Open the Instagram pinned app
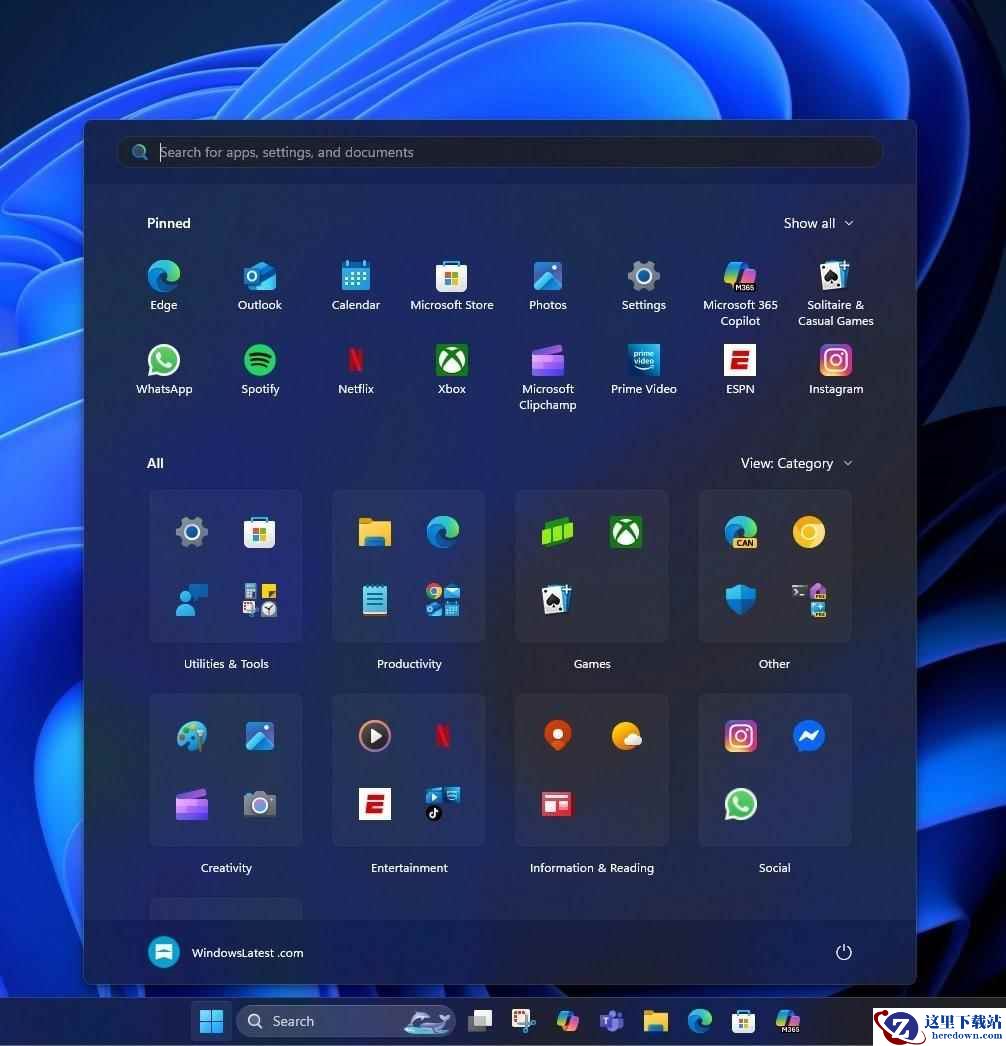This screenshot has height=1046, width=1006. pyautogui.click(x=835, y=370)
